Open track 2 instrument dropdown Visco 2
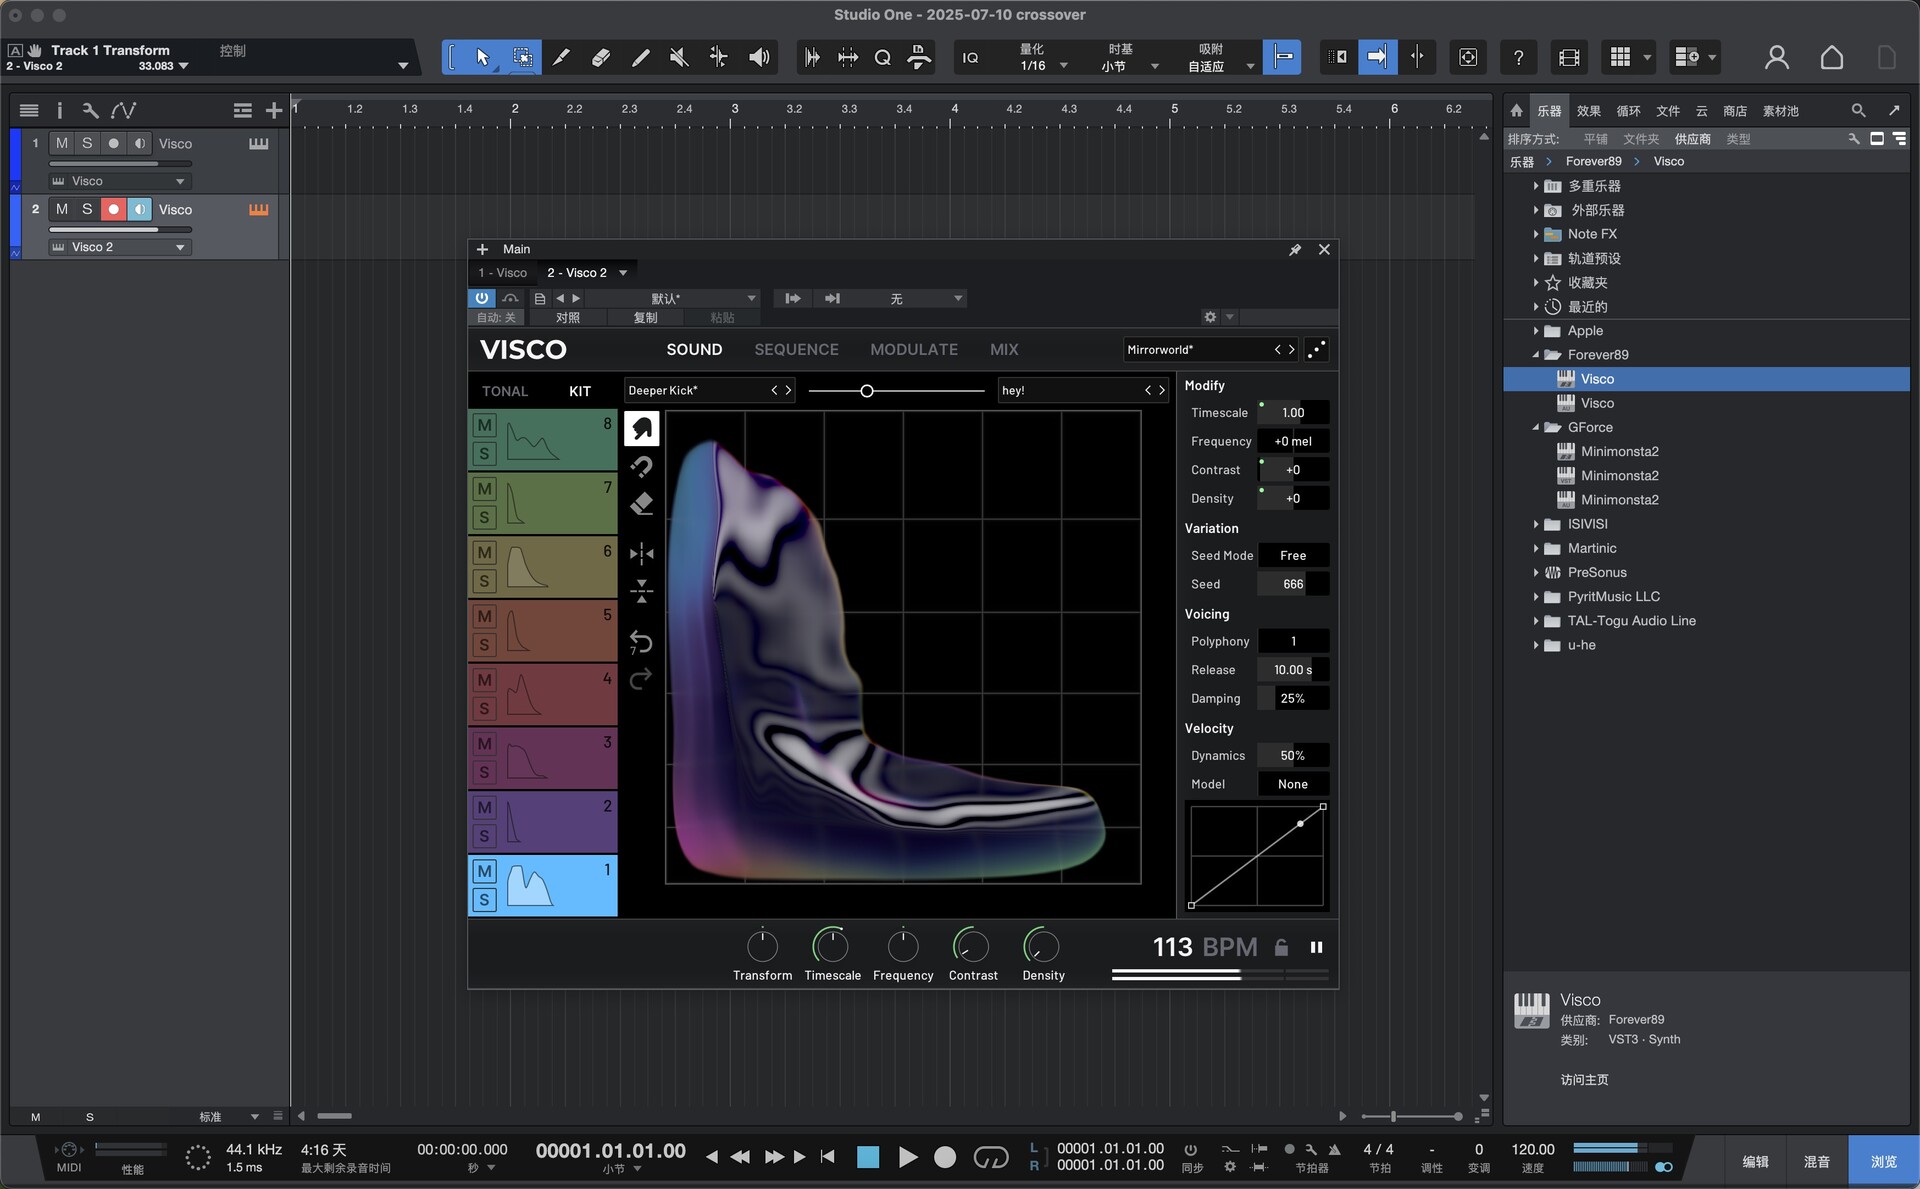This screenshot has width=1920, height=1189. (119, 247)
